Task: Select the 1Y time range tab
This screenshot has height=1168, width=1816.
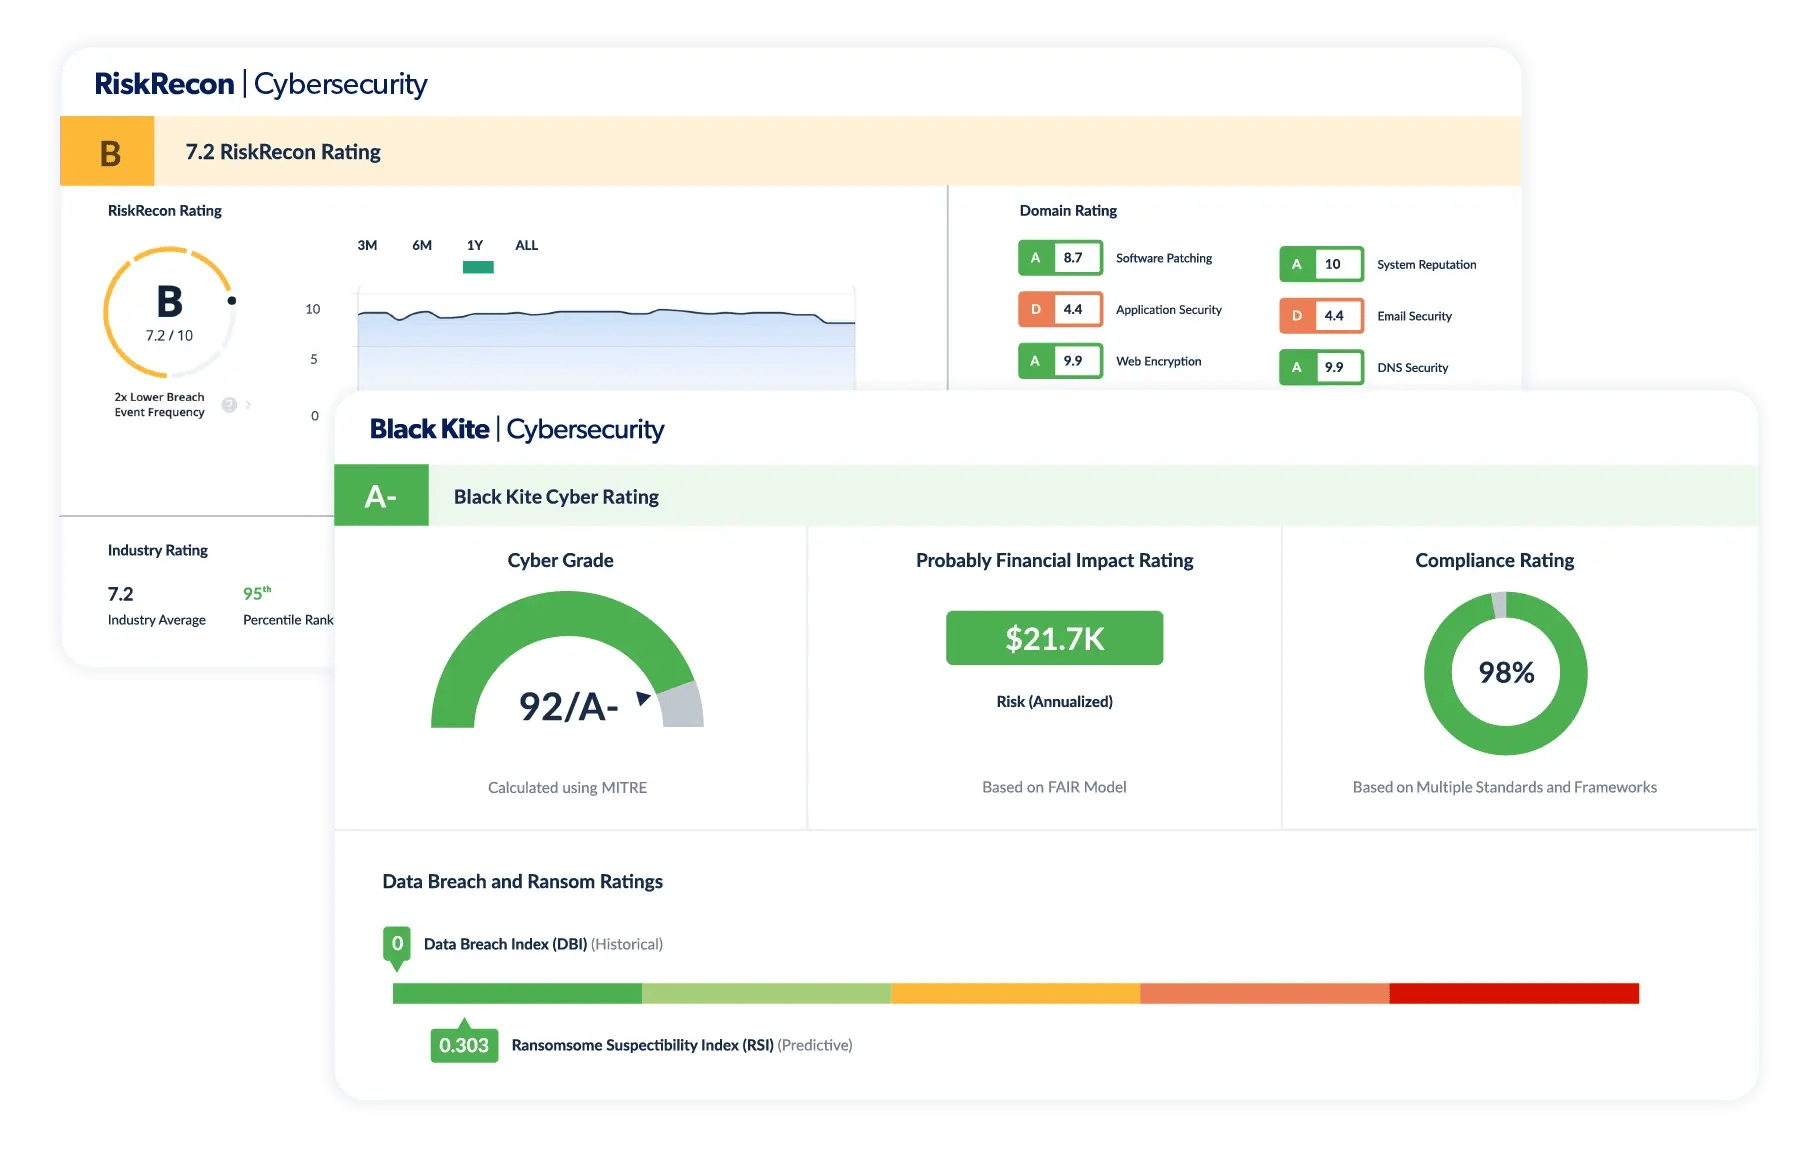Action: (475, 245)
